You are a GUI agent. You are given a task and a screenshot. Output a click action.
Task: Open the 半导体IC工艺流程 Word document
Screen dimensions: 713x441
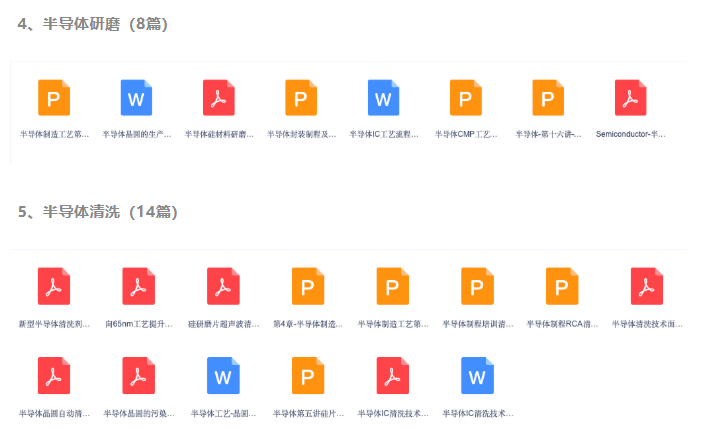click(x=383, y=98)
